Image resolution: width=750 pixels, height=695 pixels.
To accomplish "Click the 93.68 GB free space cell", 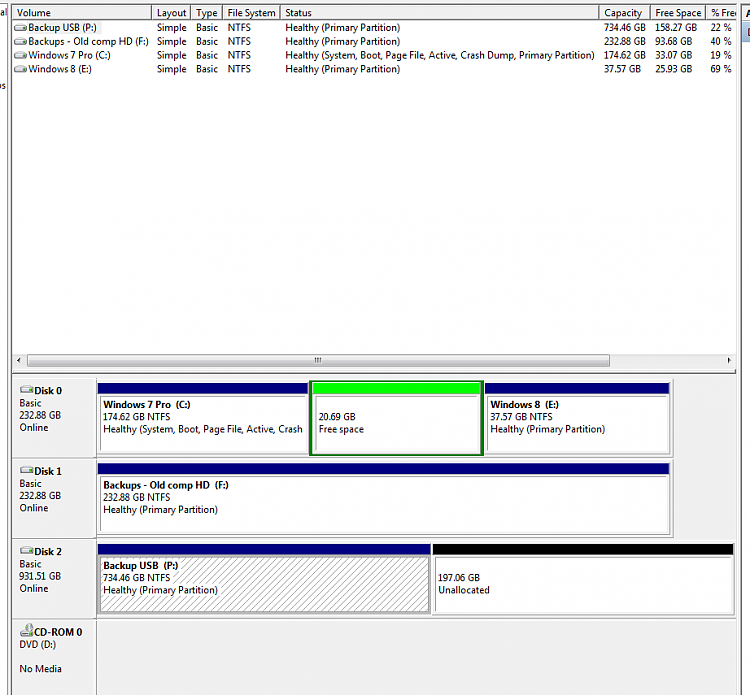I will 673,42.
